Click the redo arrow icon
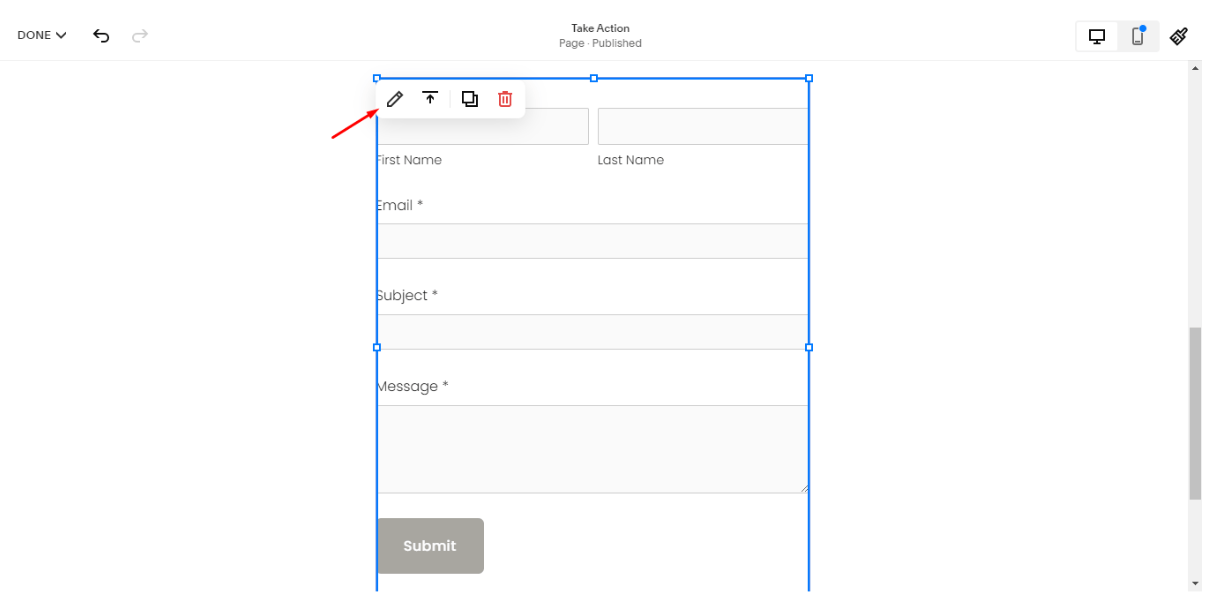1212x610 pixels. (x=140, y=35)
